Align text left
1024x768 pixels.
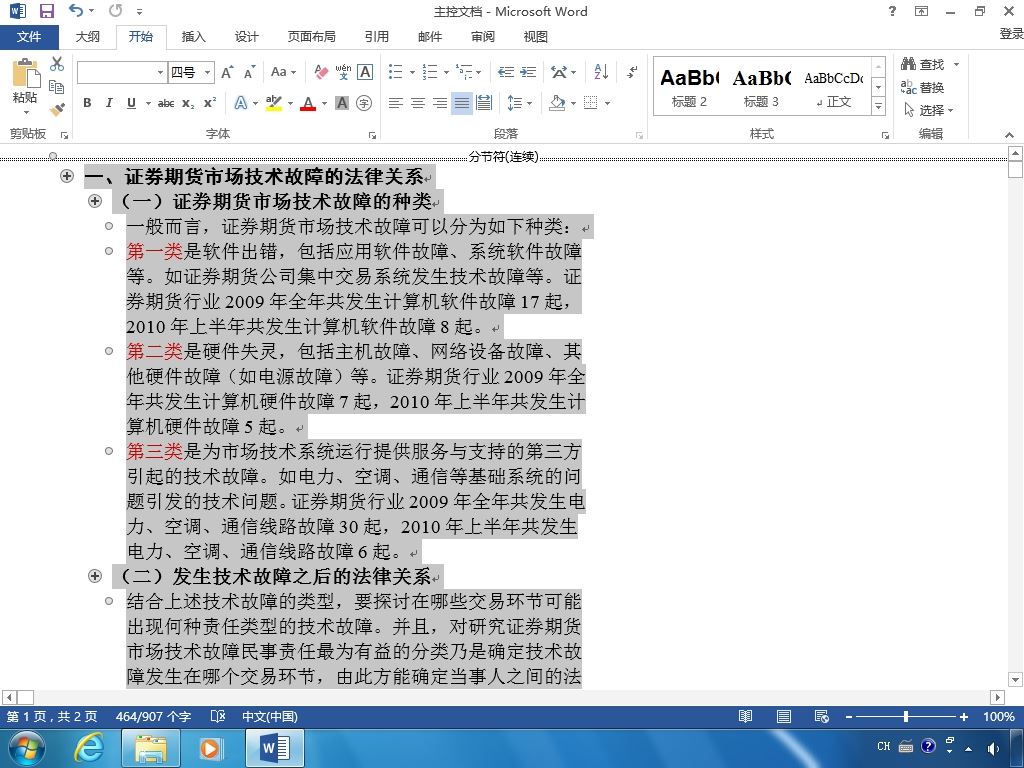point(396,103)
